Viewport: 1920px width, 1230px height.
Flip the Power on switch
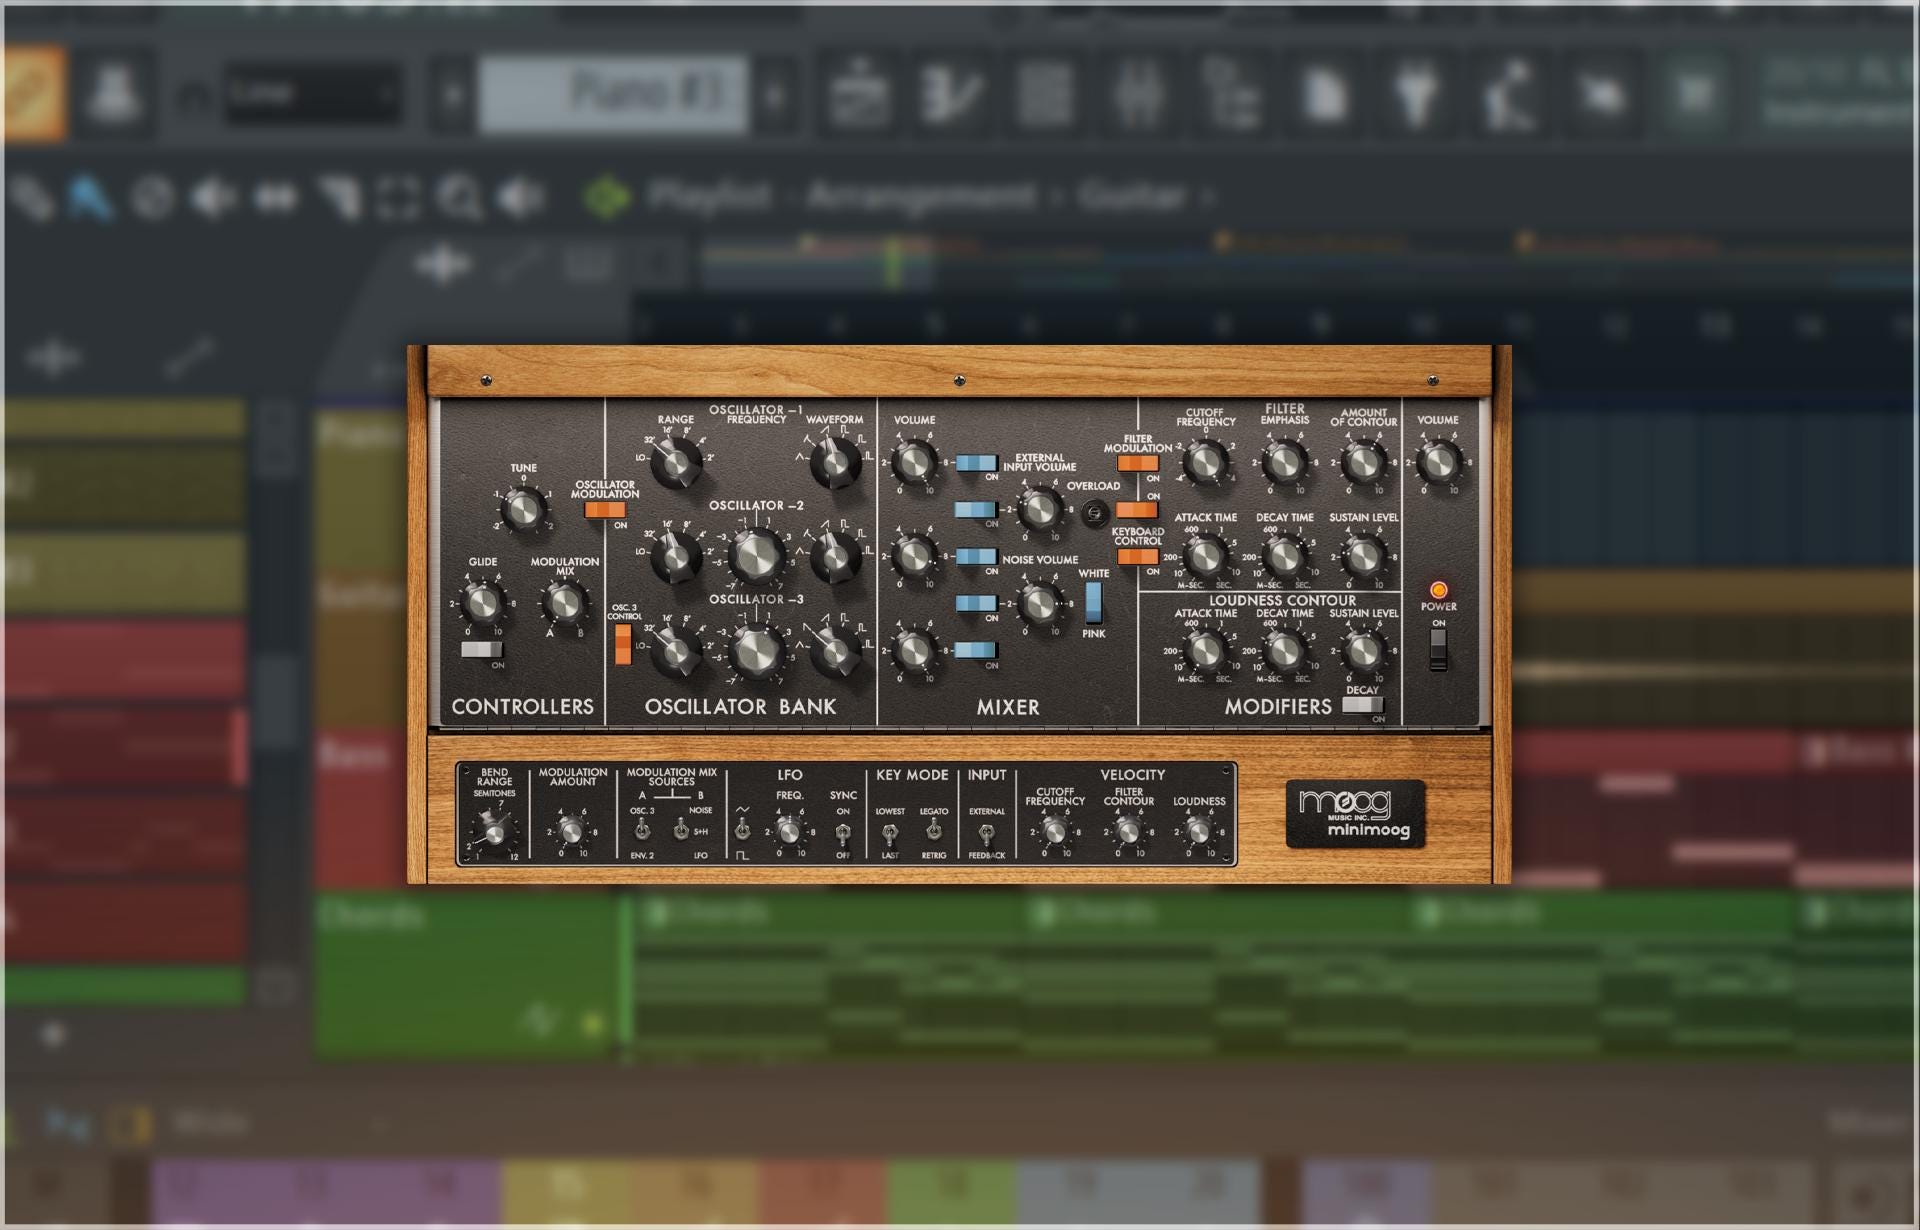pos(1438,650)
